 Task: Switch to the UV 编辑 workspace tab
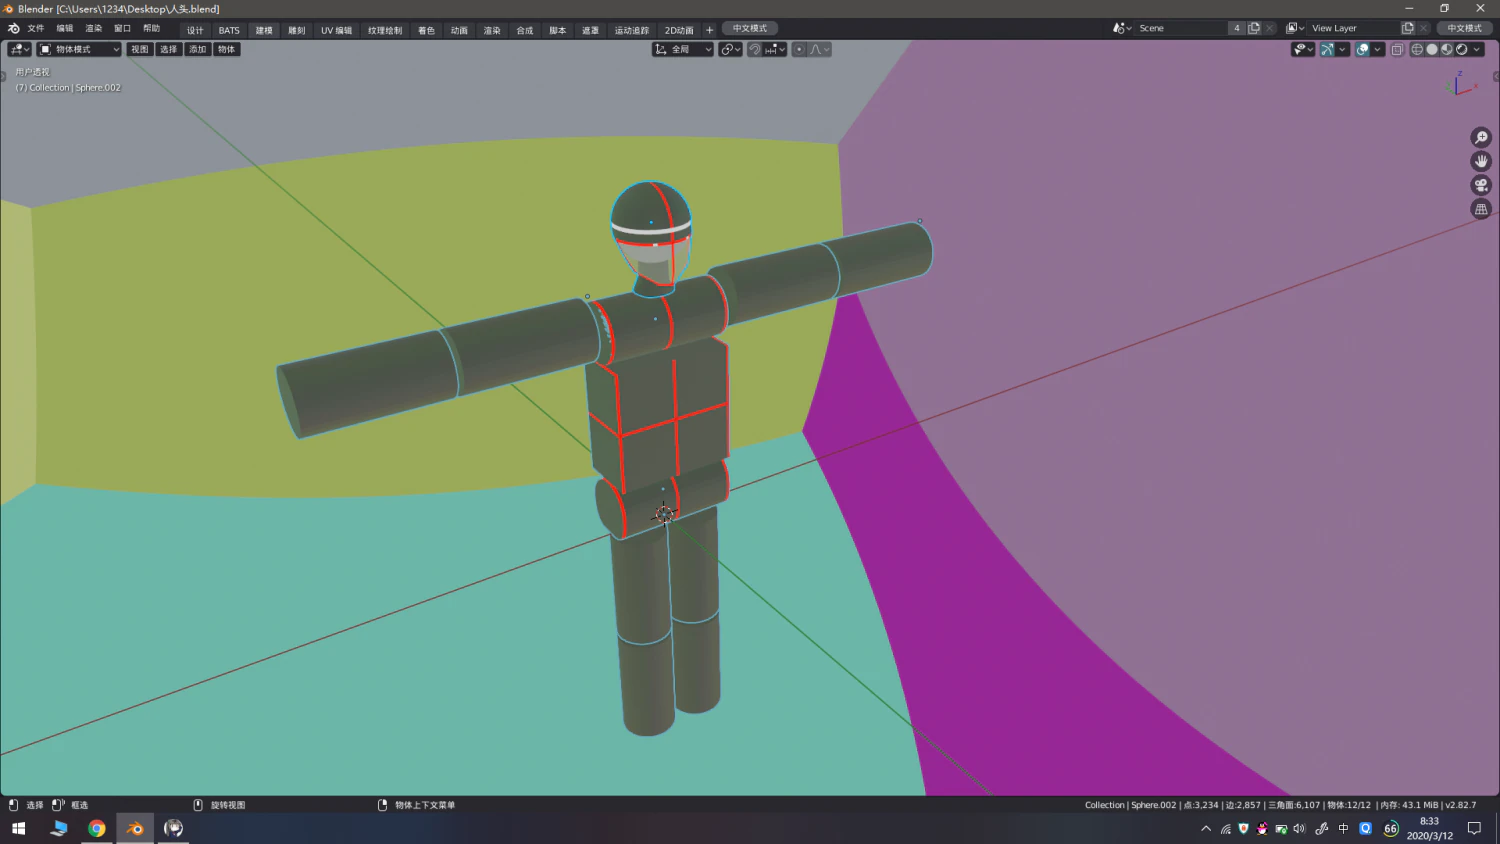[x=336, y=30]
